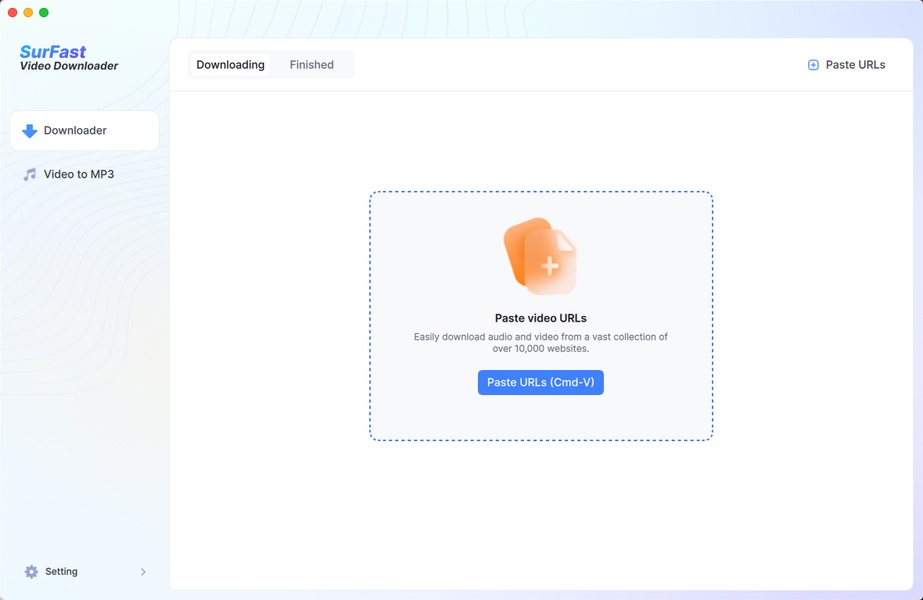Screen dimensions: 923x600
Task: Open the Setting label in sidebar
Action: [x=61, y=572]
